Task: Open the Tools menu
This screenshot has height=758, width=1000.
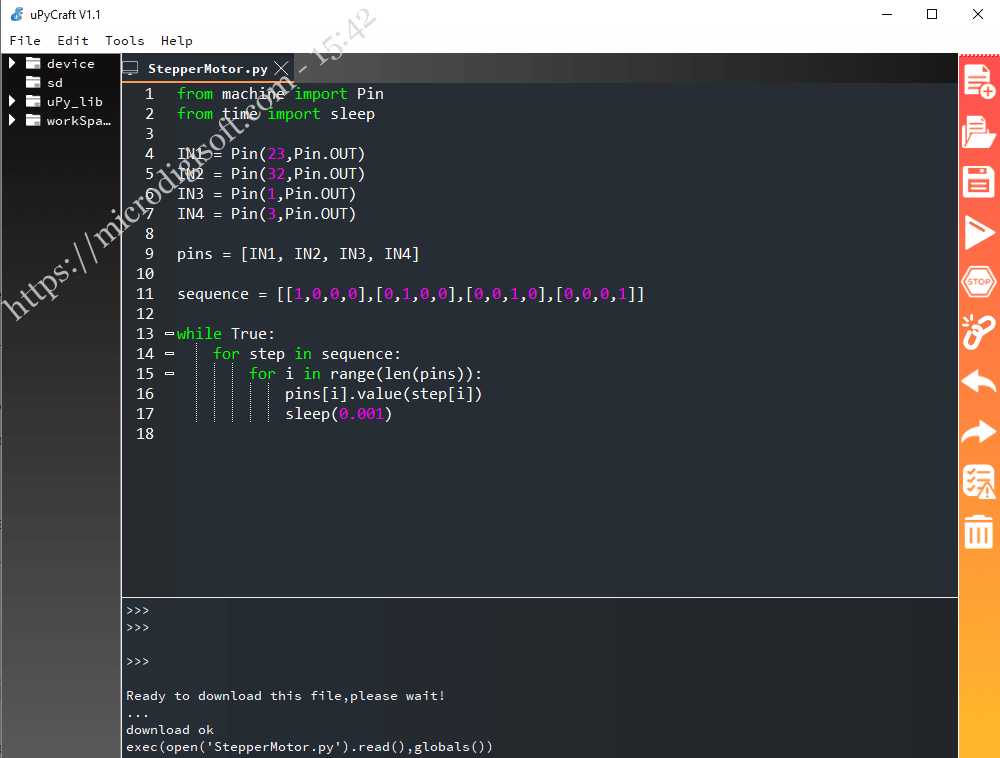Action: pyautogui.click(x=124, y=41)
